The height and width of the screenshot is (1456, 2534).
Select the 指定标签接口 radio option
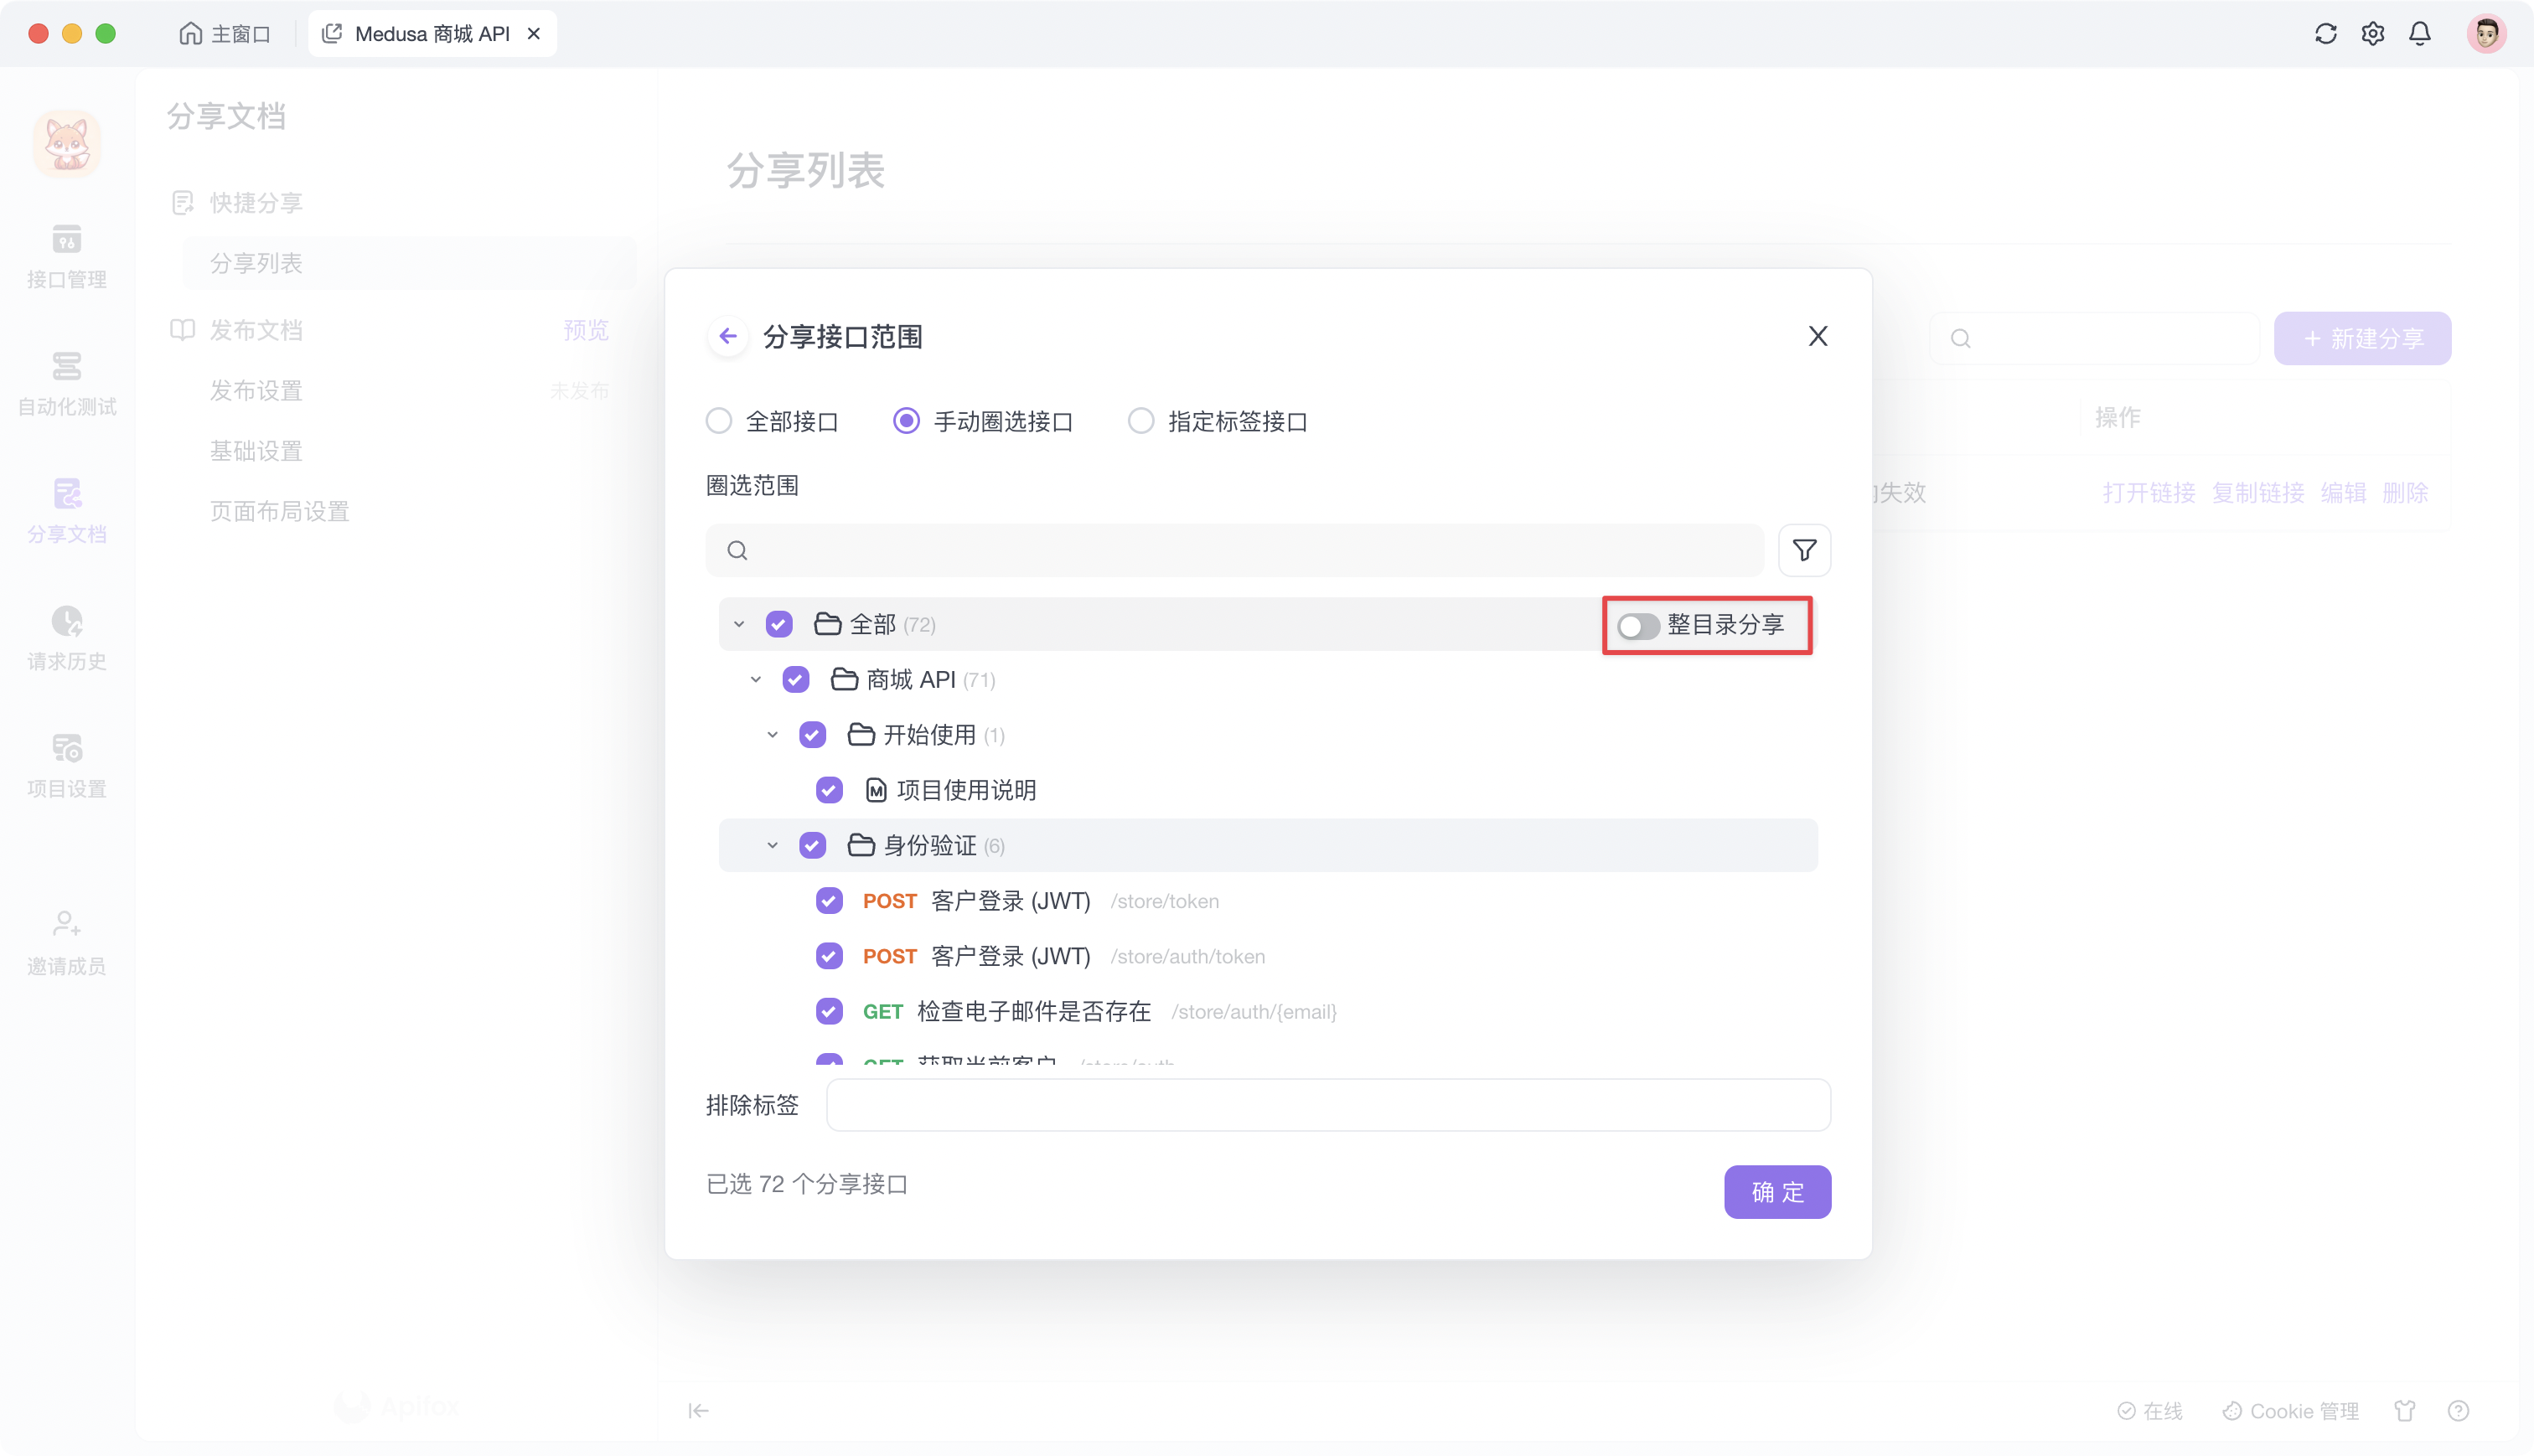pyautogui.click(x=1141, y=420)
